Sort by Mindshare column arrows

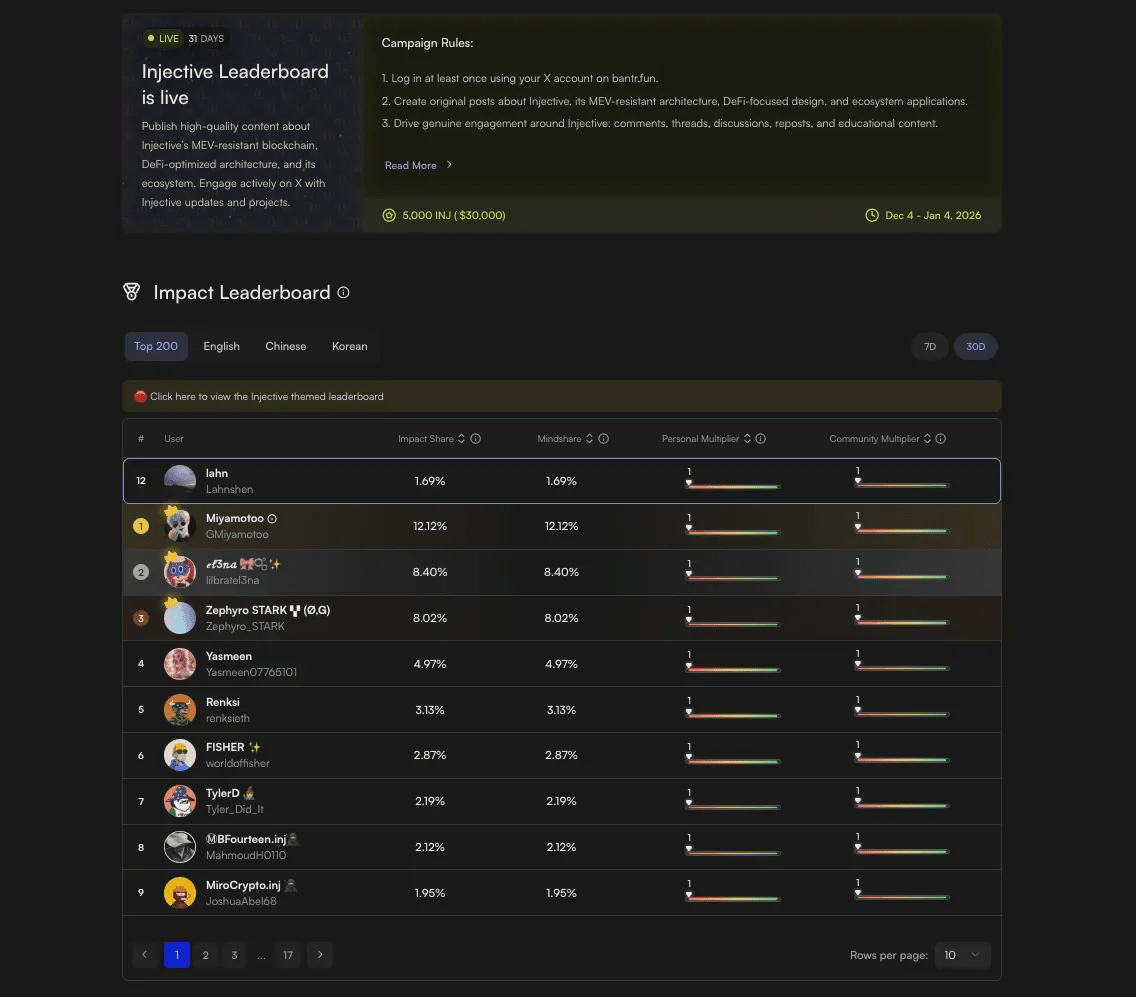tap(589, 438)
